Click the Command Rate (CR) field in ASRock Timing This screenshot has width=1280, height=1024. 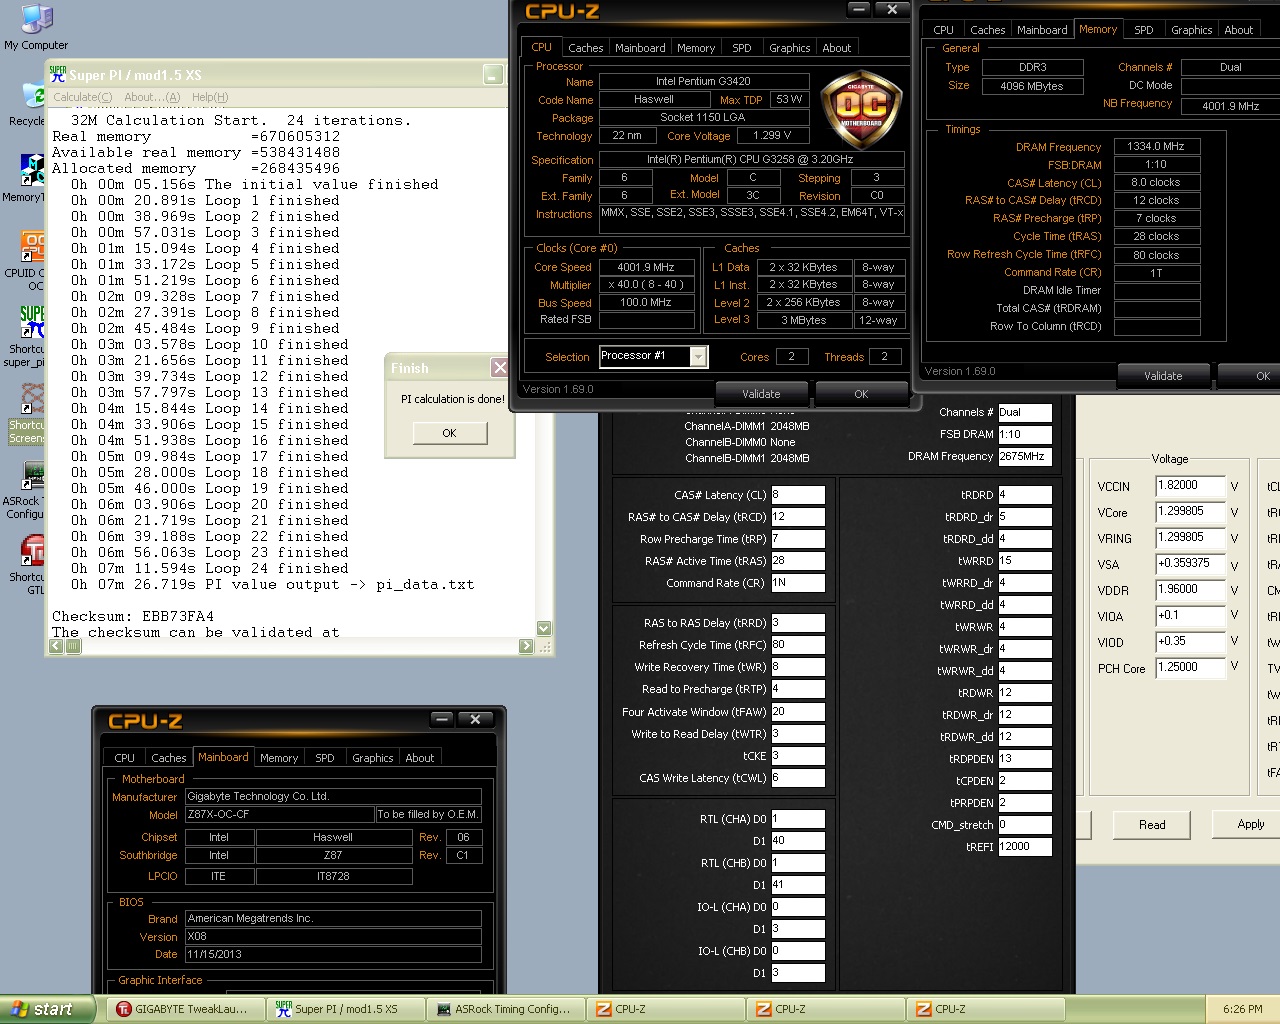pos(797,583)
